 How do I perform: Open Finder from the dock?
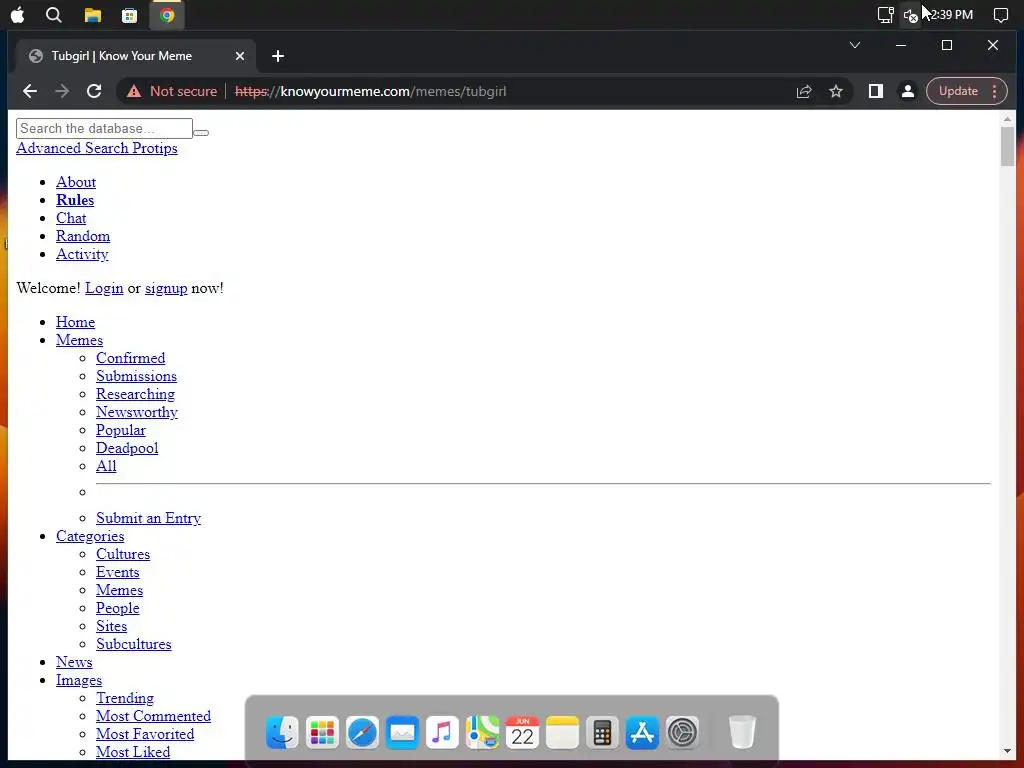282,732
